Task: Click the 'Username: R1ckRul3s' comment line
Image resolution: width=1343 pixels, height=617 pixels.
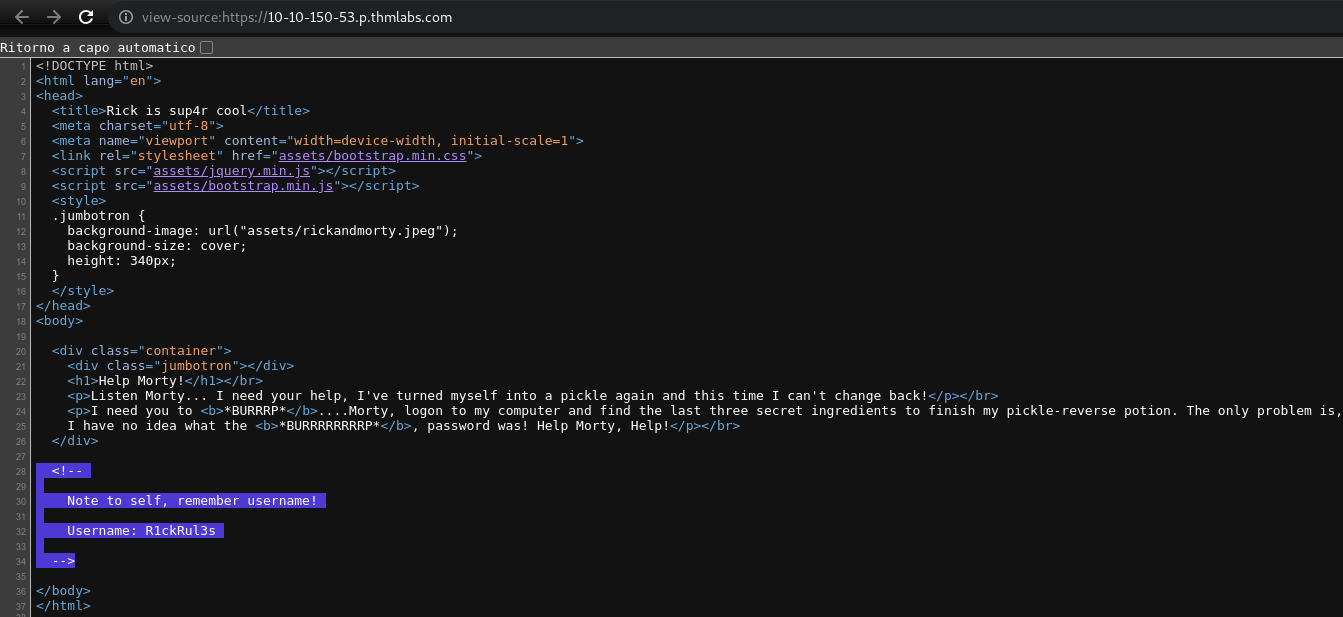Action: pyautogui.click(x=141, y=531)
